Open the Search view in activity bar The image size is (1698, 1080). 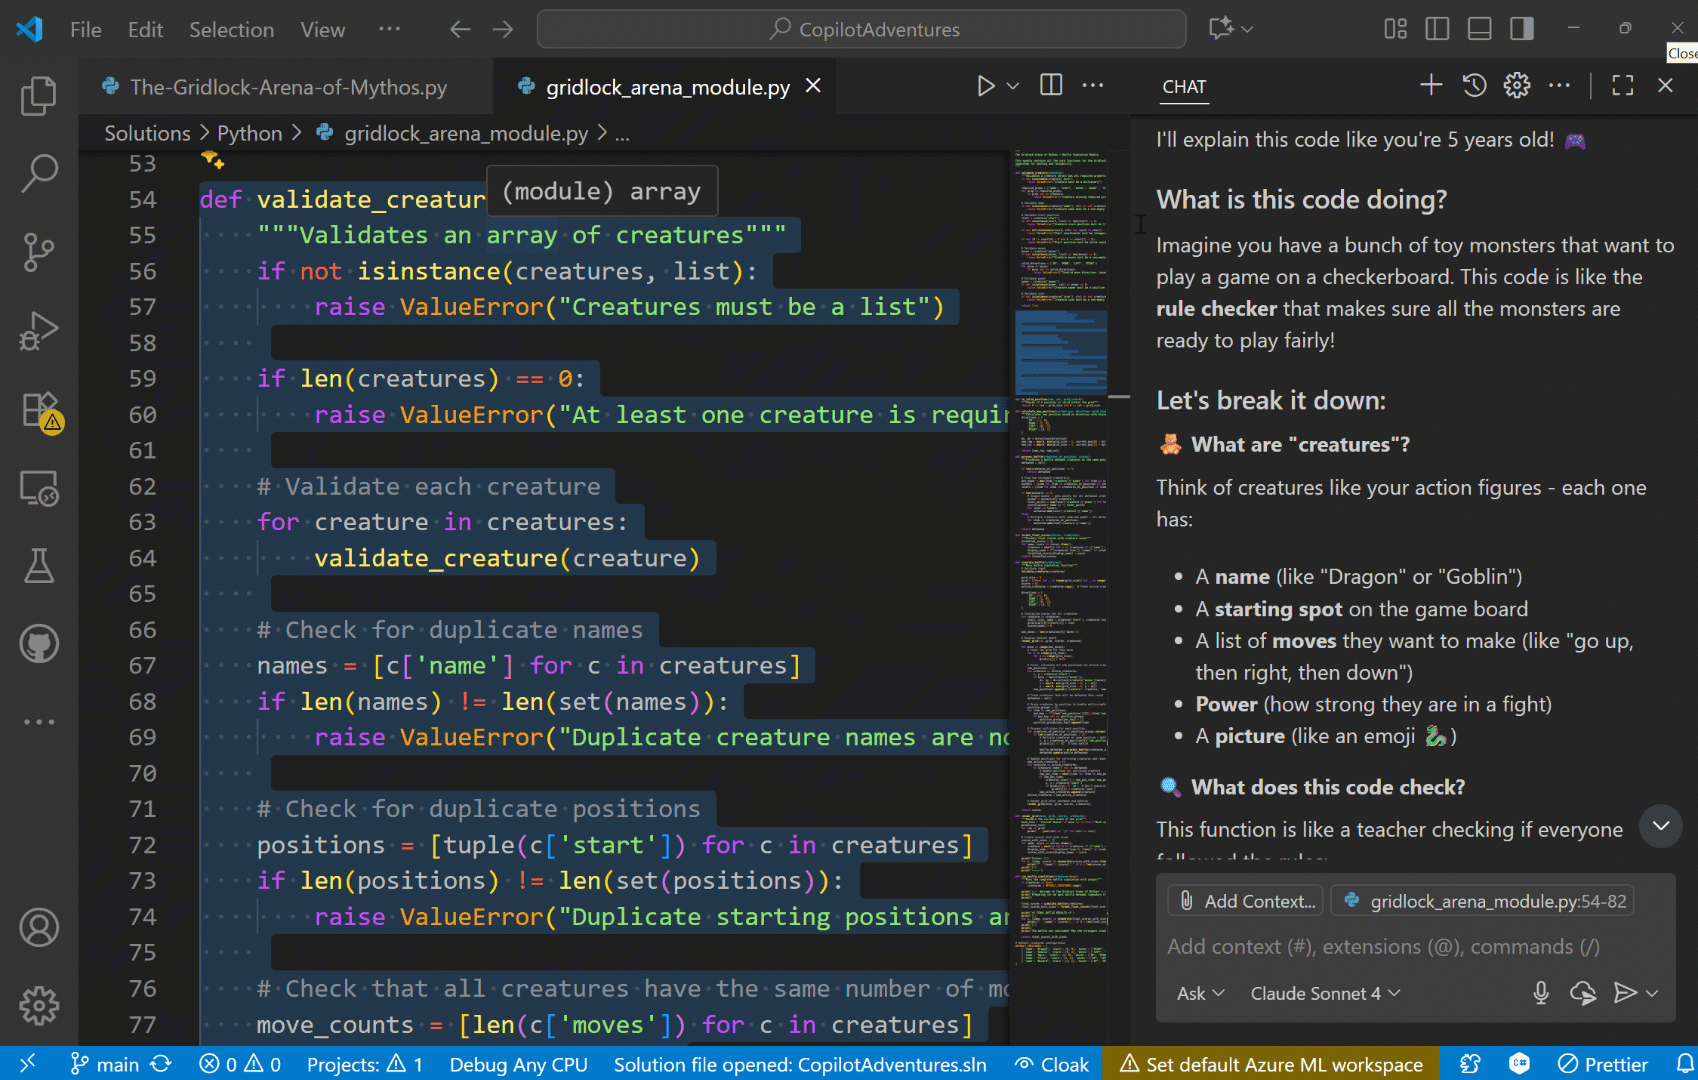click(x=39, y=172)
